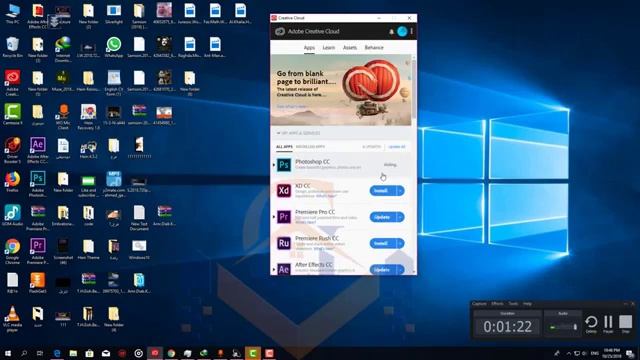Viewport: 640px width, 360px height.
Task: Open the Creative Cloud profile avatar
Action: [402, 31]
